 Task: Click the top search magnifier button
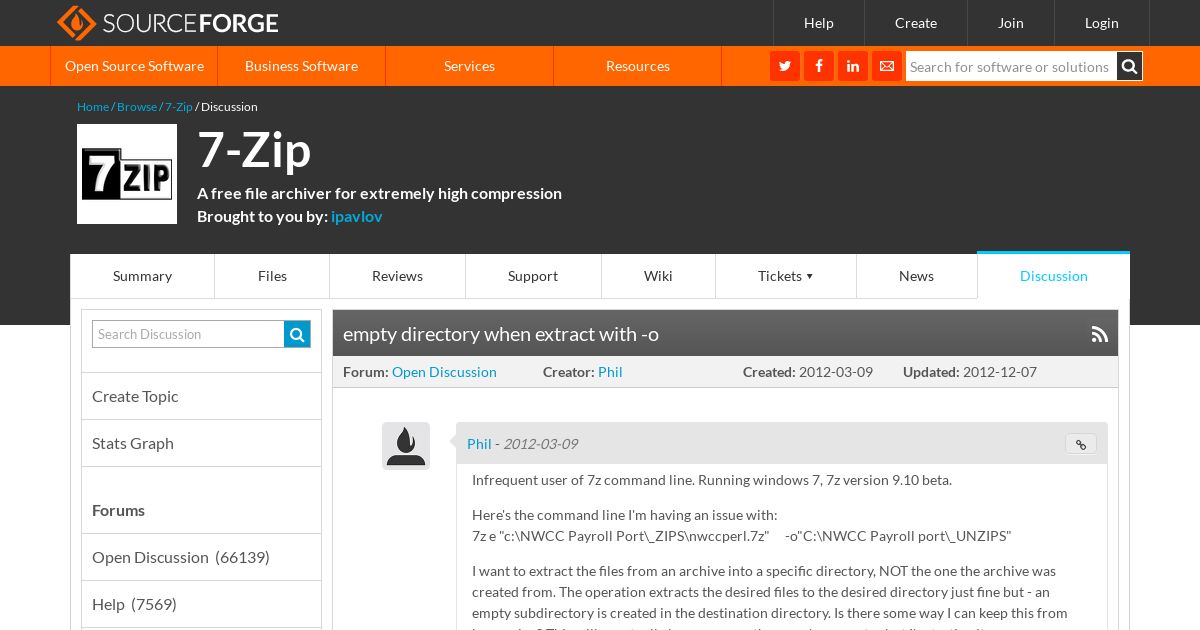pyautogui.click(x=1130, y=67)
